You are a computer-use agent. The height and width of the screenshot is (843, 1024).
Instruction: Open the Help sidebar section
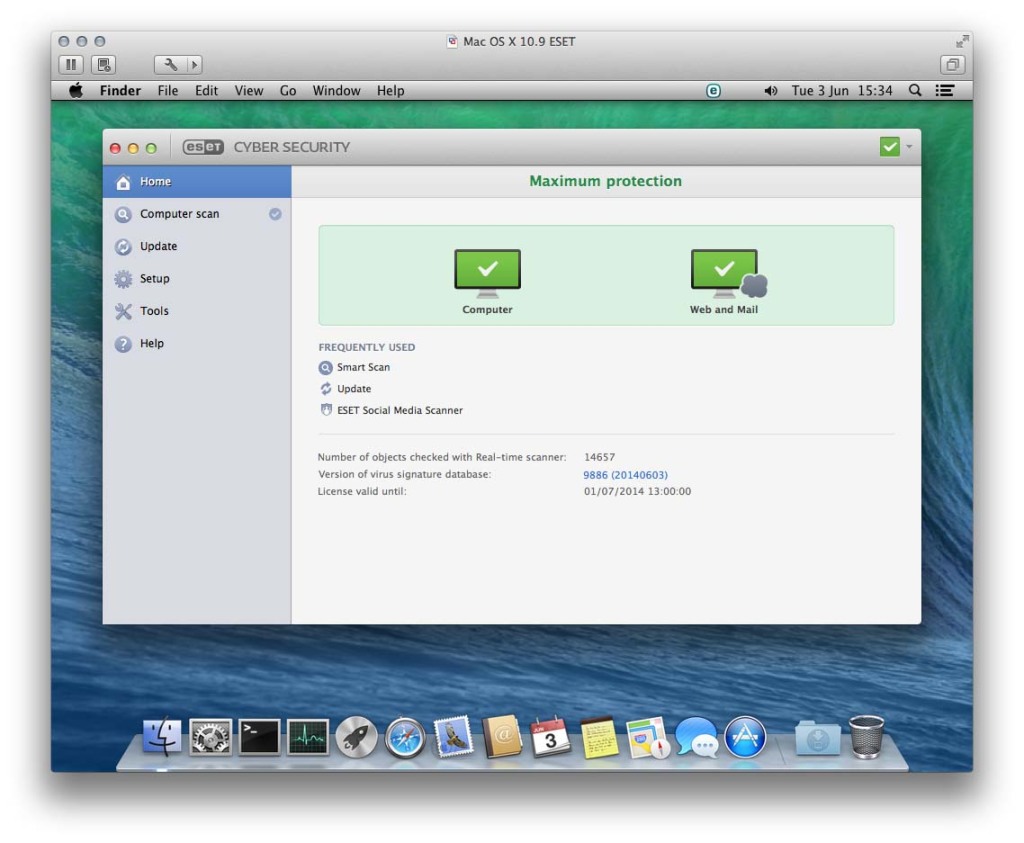click(197, 343)
